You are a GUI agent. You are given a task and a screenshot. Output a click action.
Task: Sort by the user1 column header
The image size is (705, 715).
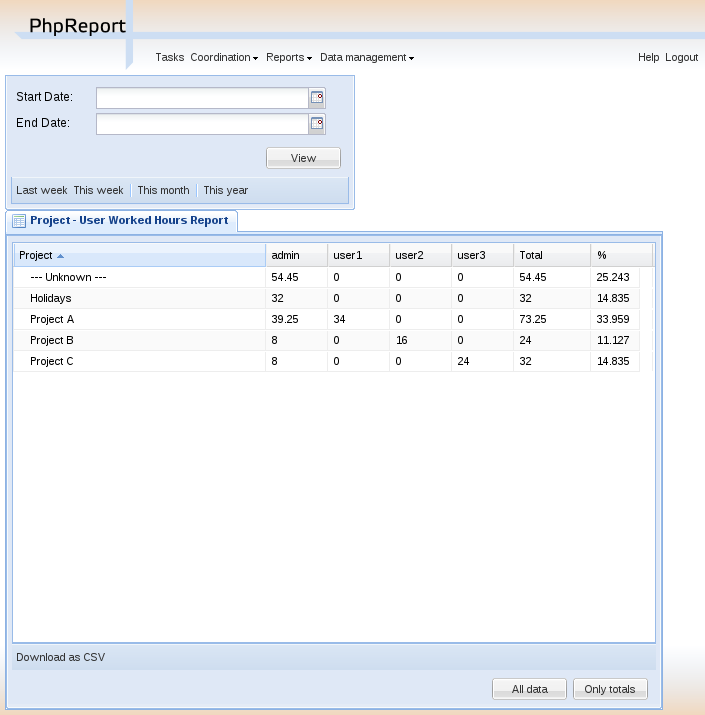point(358,255)
